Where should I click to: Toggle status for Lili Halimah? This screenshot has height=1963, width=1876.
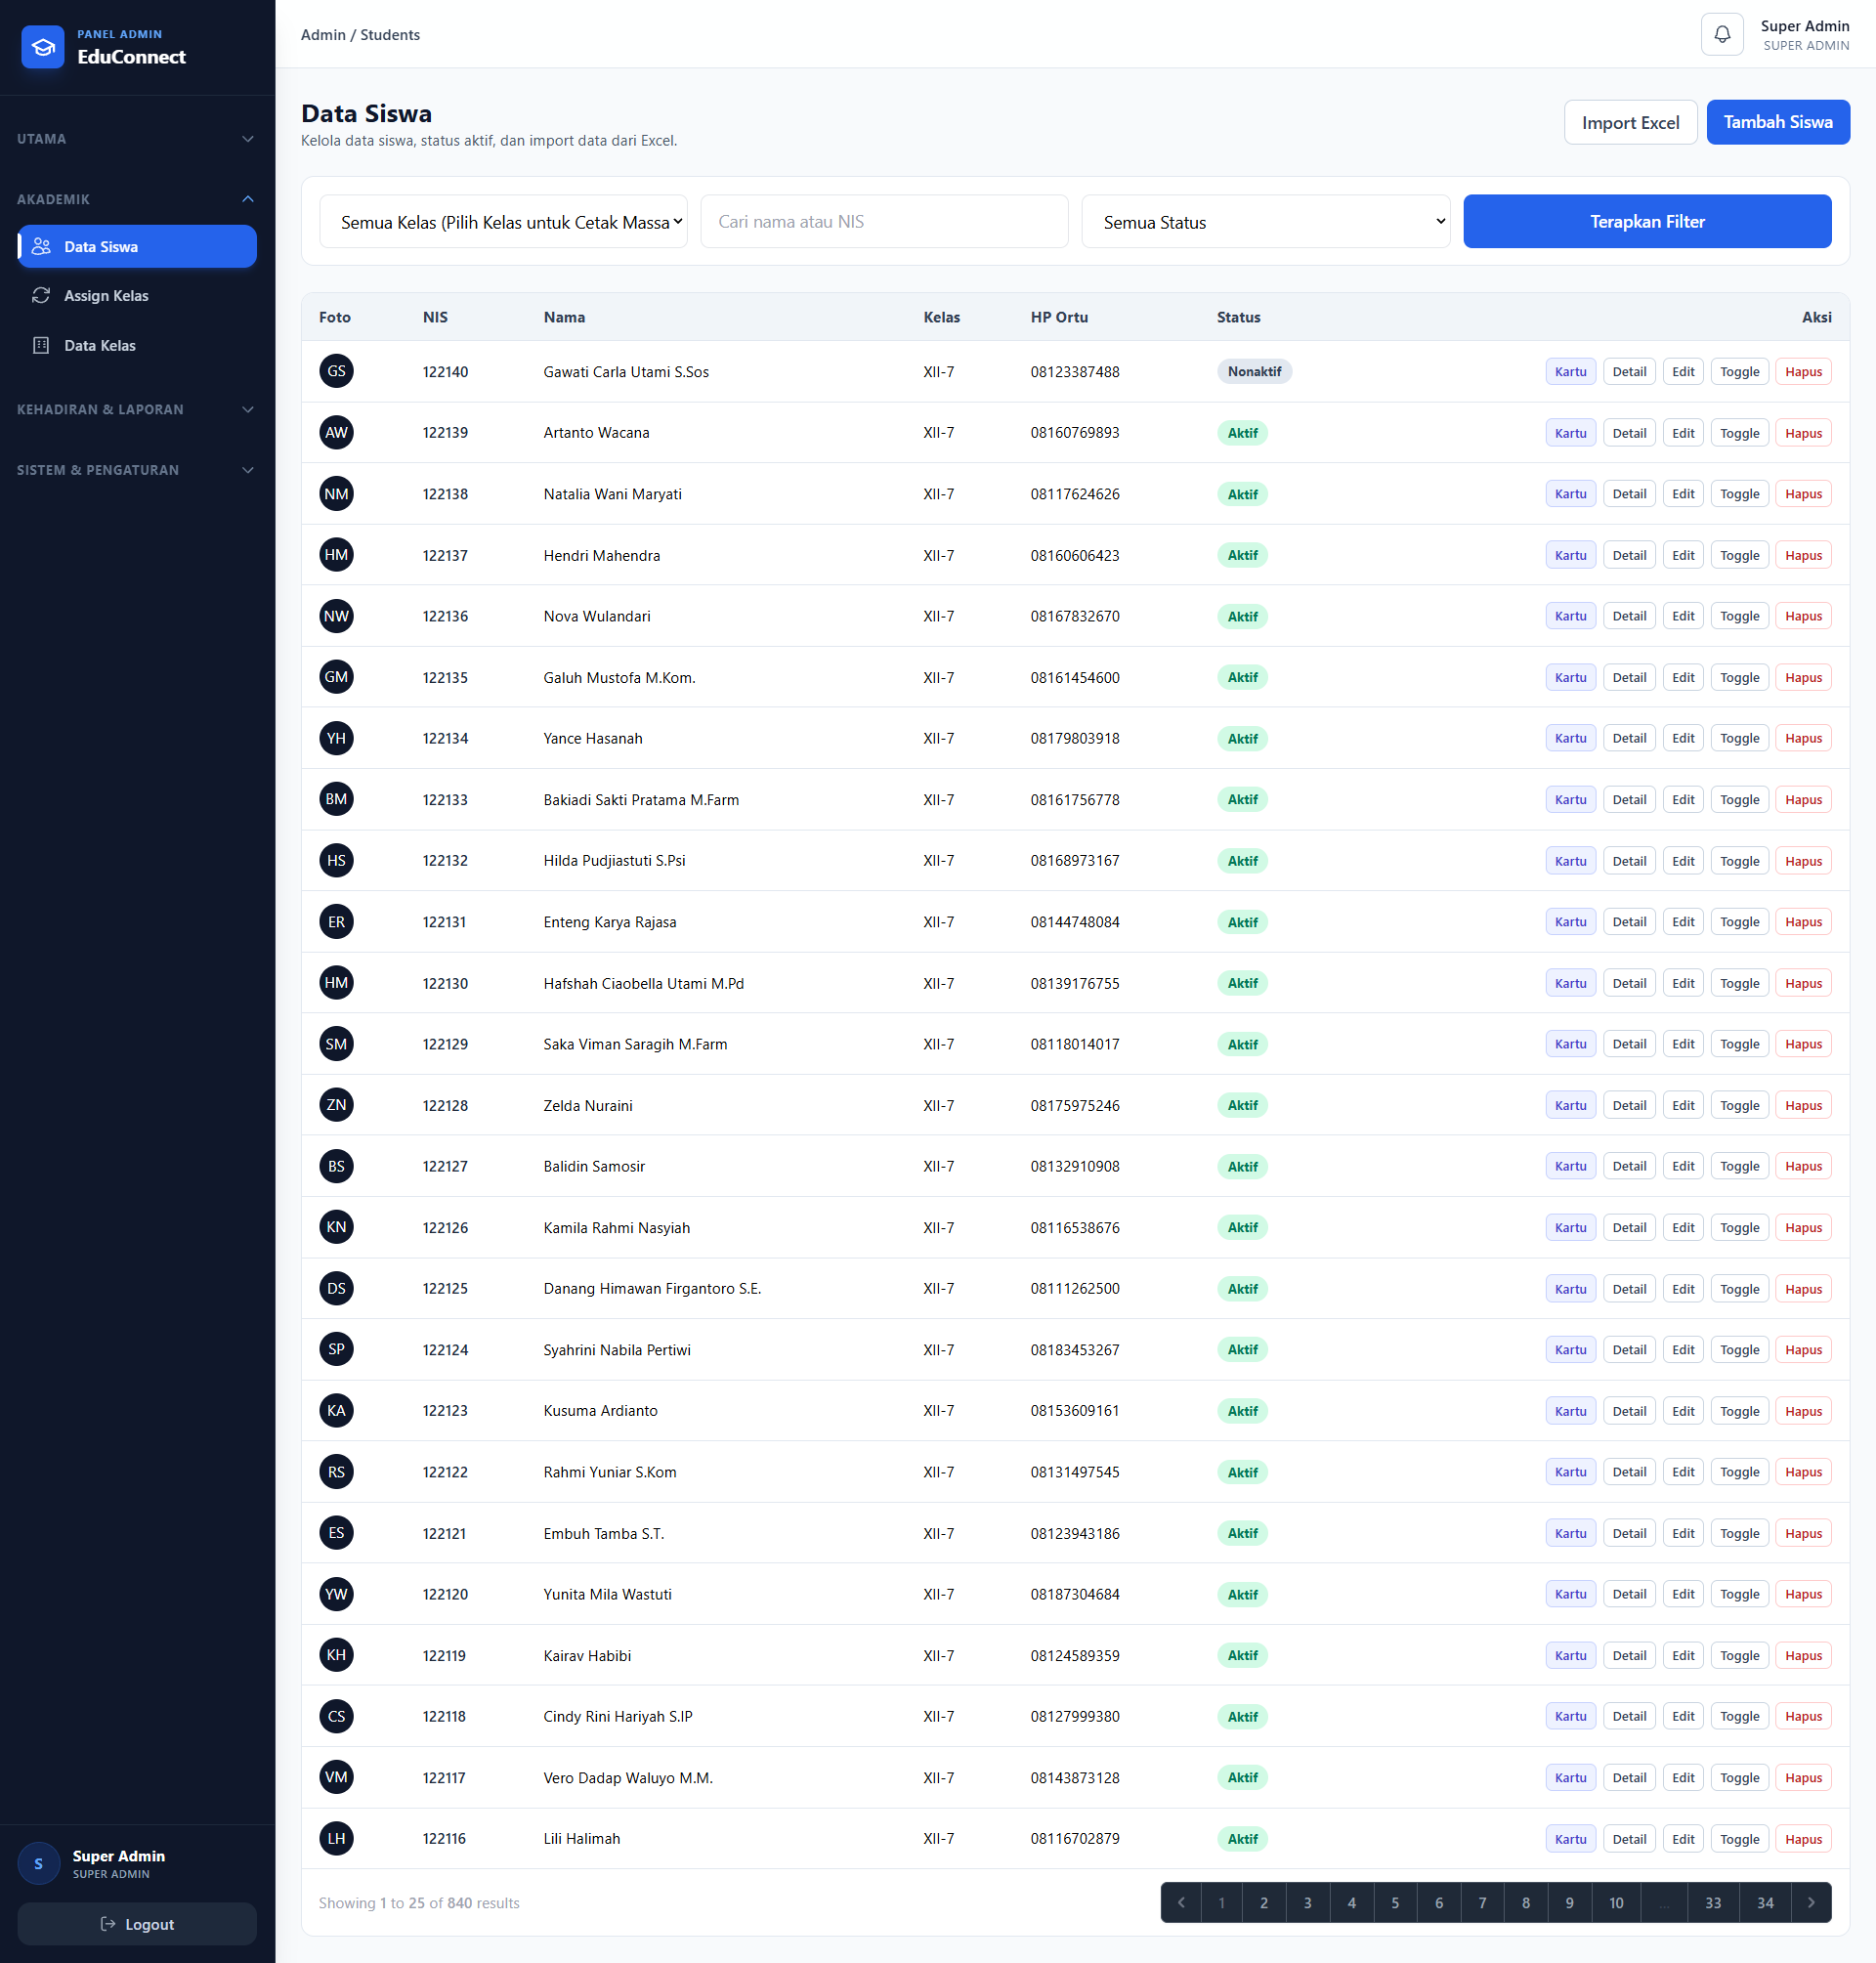click(1739, 1839)
